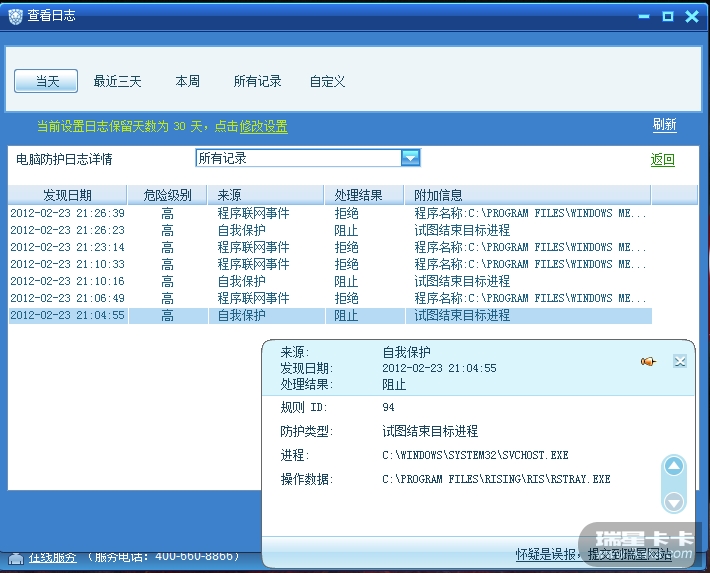Sort by the 发现日期 column header

[x=67, y=195]
